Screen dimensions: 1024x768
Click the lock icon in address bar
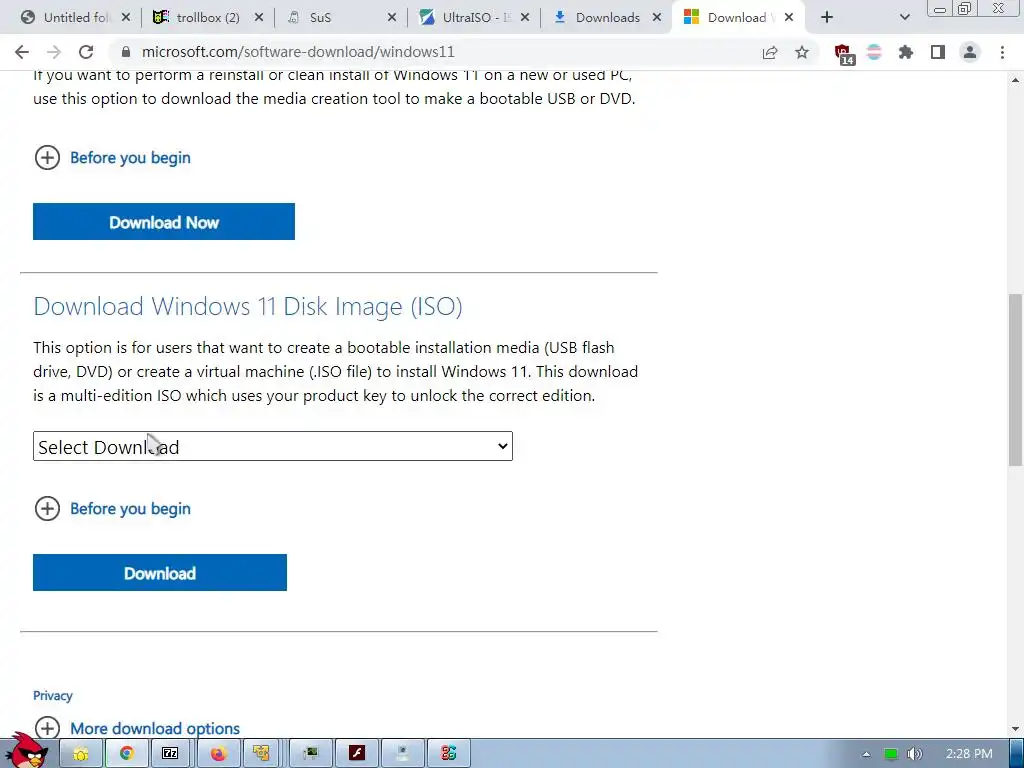(x=126, y=52)
